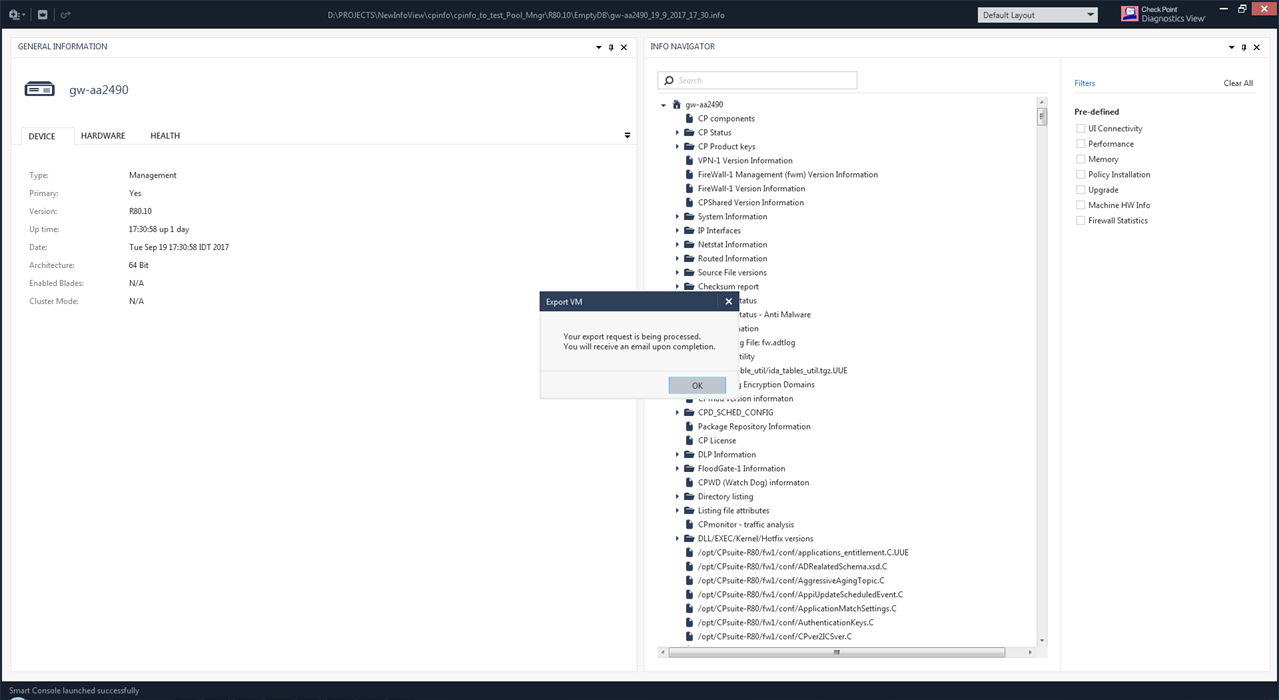Click the folder icon next to CP Status
The height and width of the screenshot is (700, 1279).
[x=689, y=132]
